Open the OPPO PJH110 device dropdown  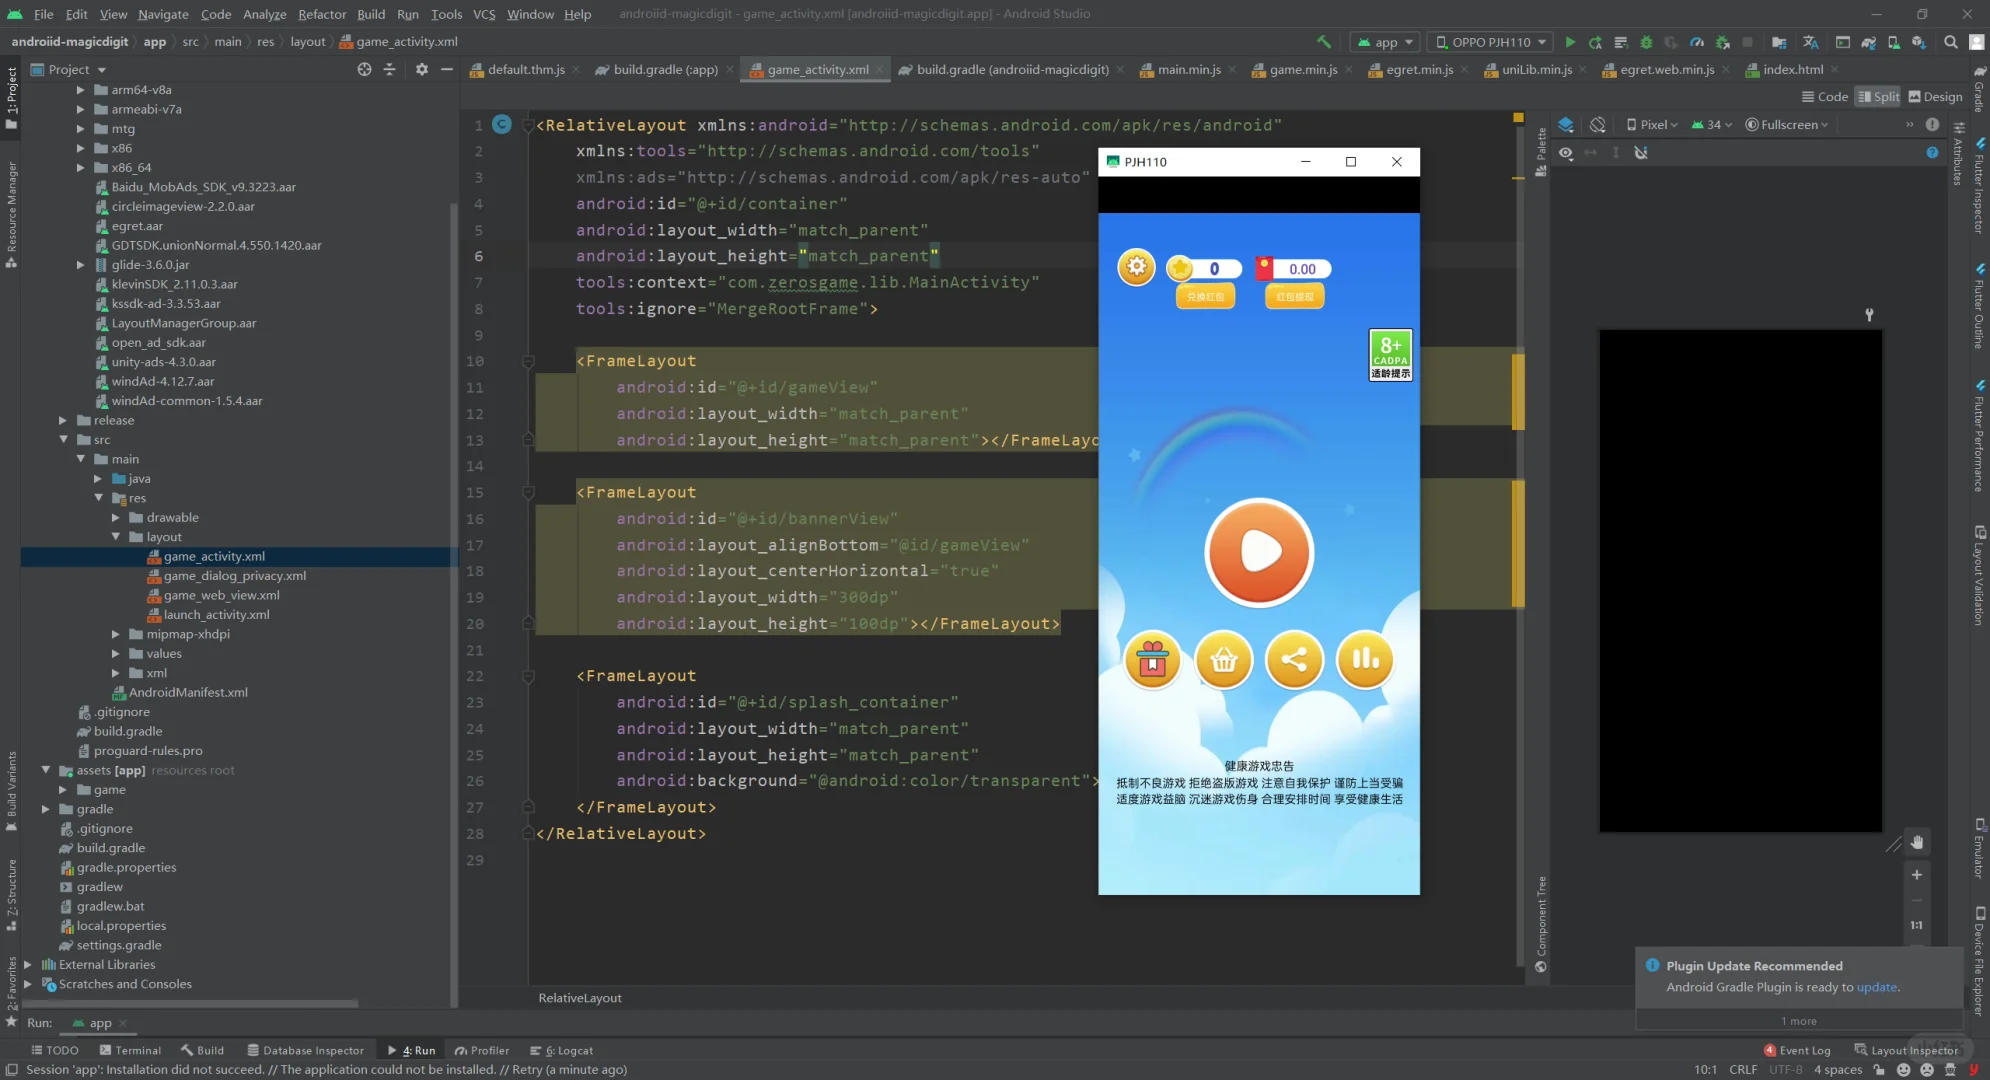click(x=1489, y=42)
